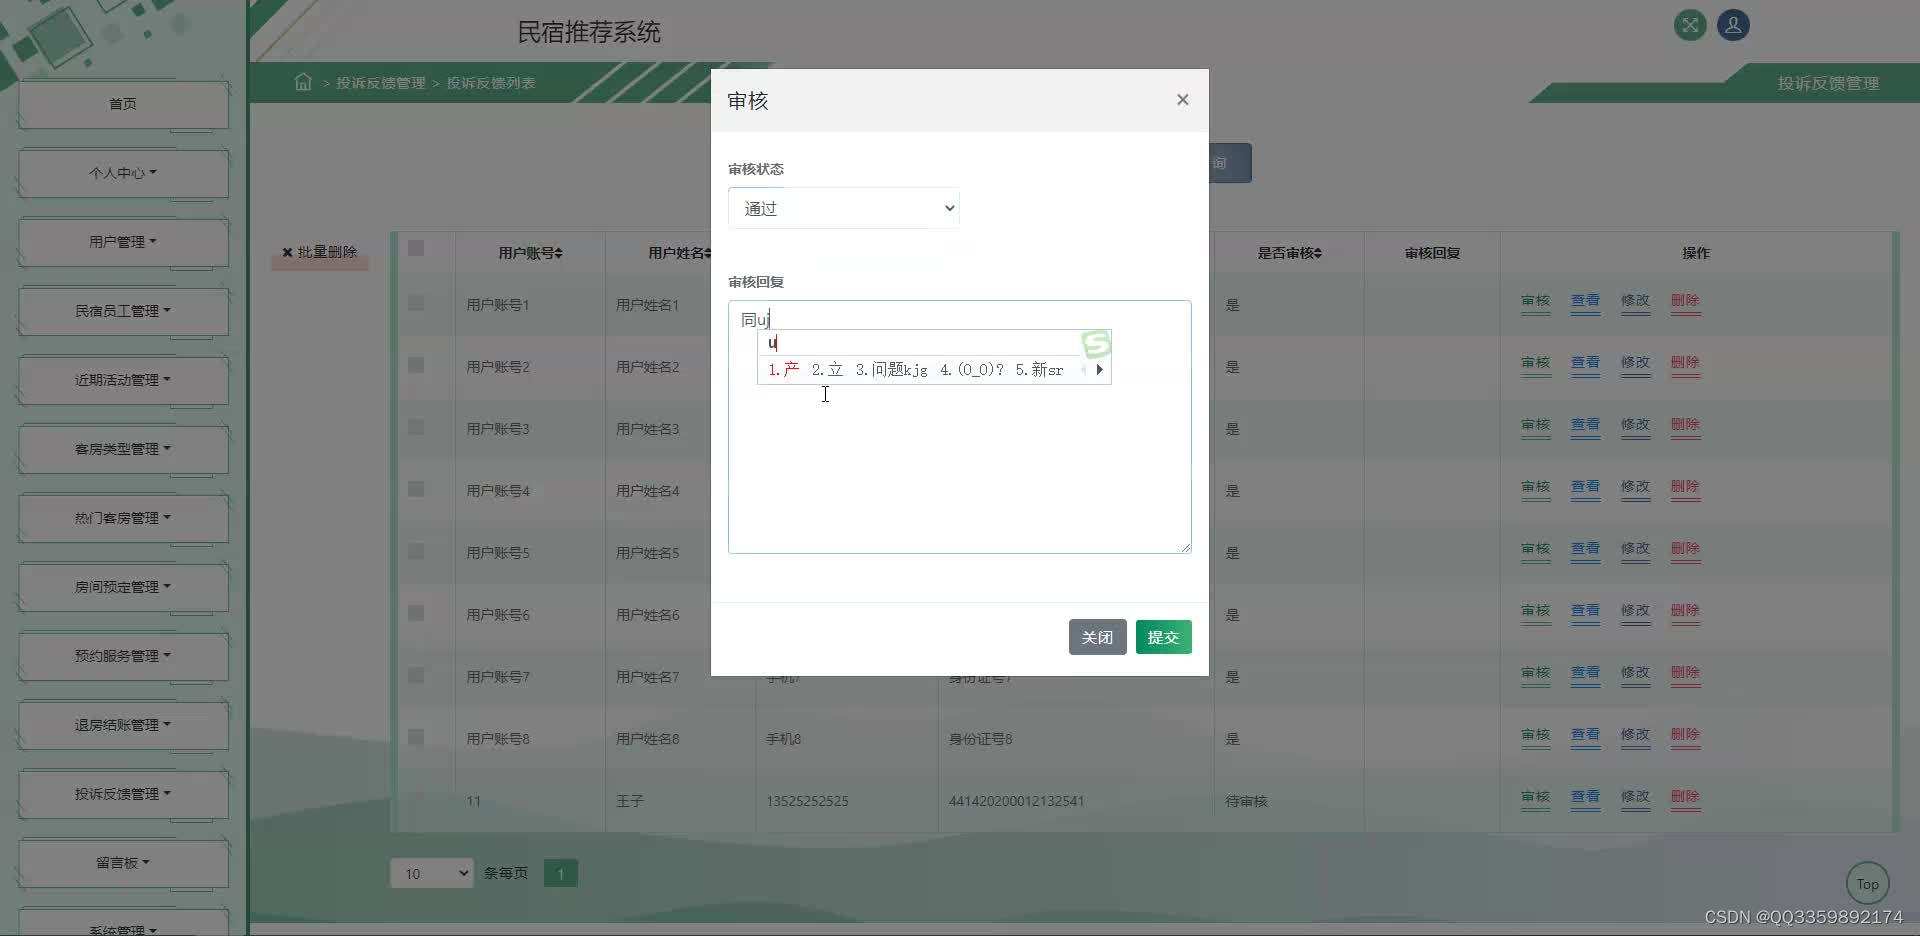Click the home icon in breadcrumb

(x=303, y=82)
